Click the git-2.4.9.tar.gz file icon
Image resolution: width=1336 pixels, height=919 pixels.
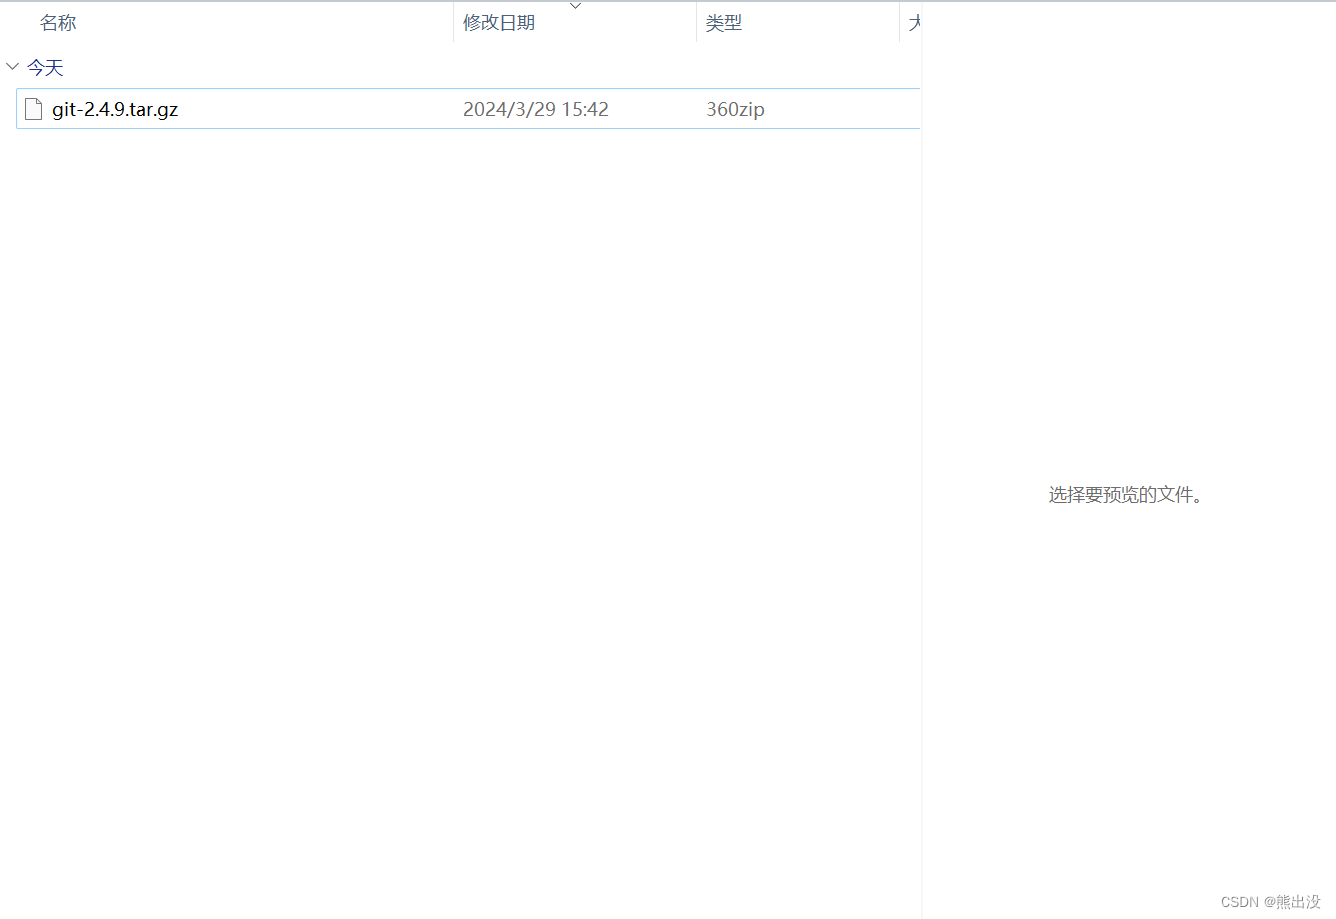click(x=34, y=109)
